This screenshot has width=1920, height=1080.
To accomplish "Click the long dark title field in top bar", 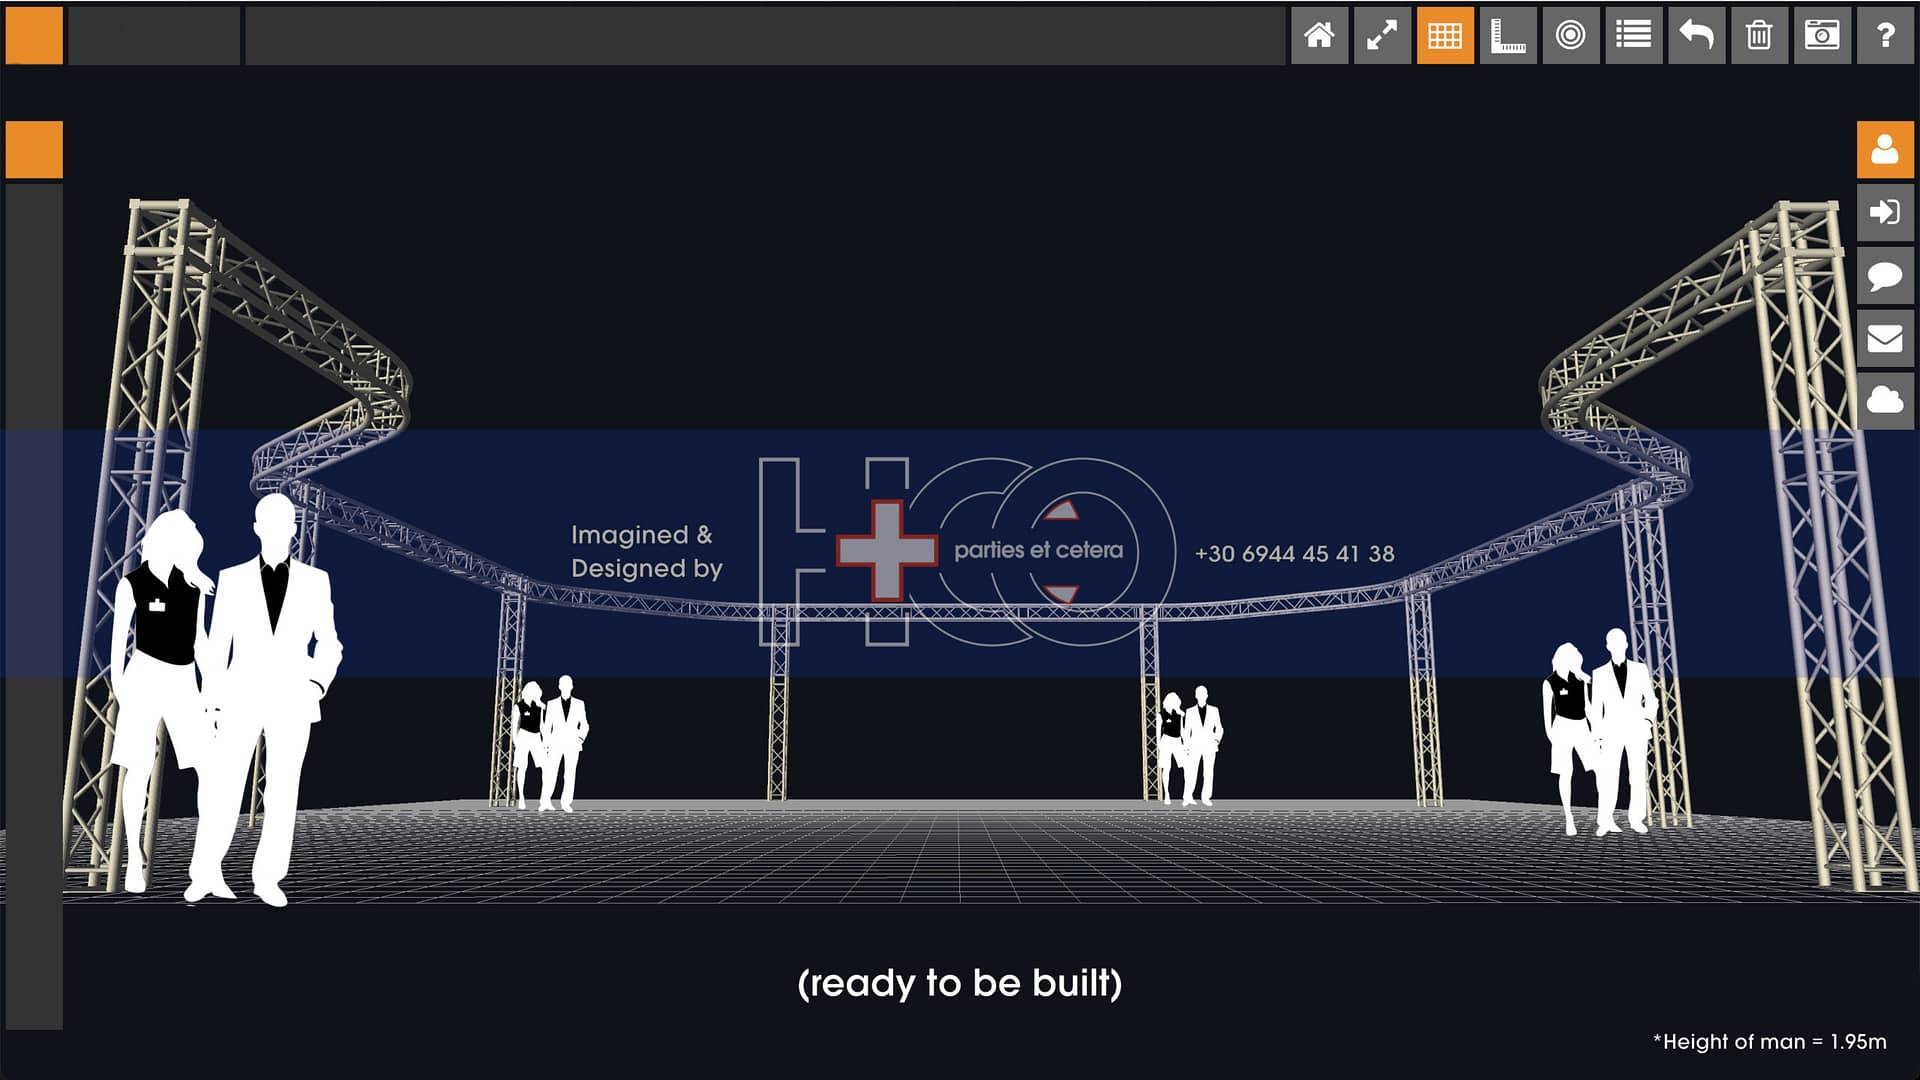I will click(765, 36).
